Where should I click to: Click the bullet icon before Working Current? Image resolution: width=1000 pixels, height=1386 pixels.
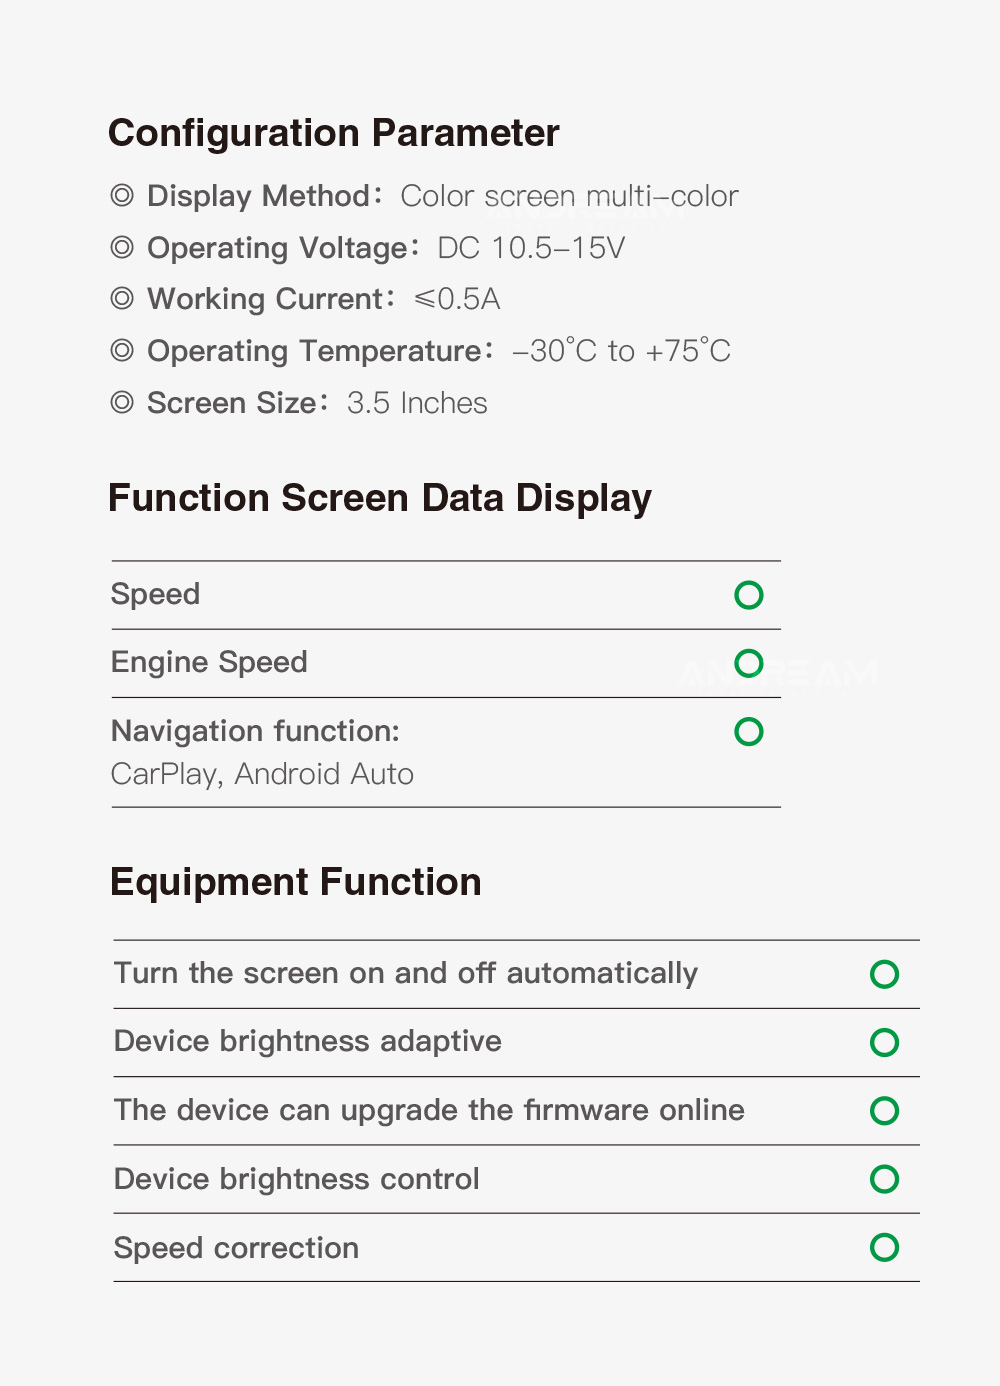pyautogui.click(x=122, y=298)
